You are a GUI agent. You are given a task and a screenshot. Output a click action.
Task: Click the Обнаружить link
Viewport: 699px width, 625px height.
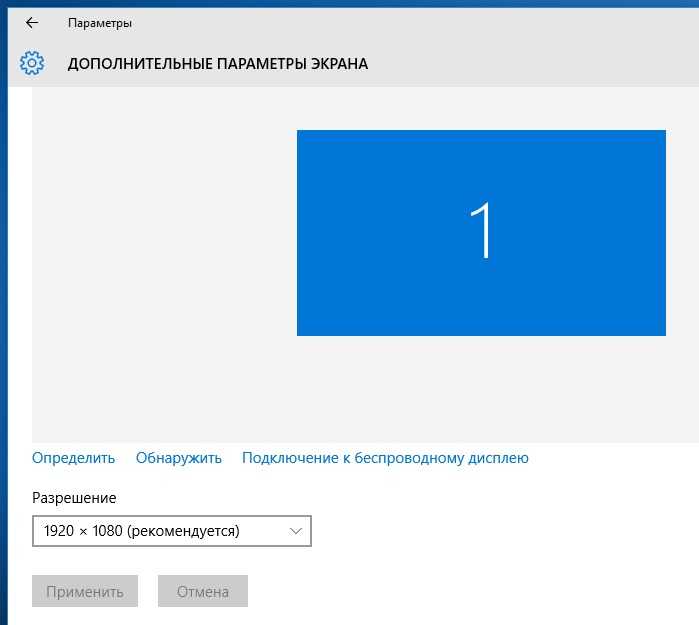179,458
